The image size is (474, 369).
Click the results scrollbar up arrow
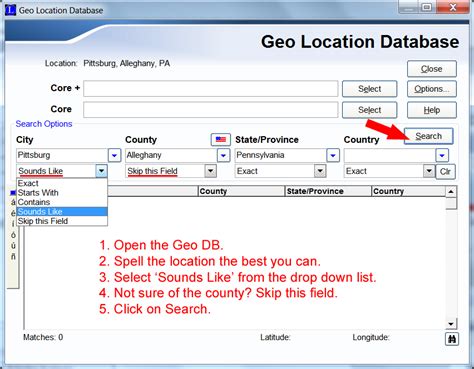click(x=451, y=192)
